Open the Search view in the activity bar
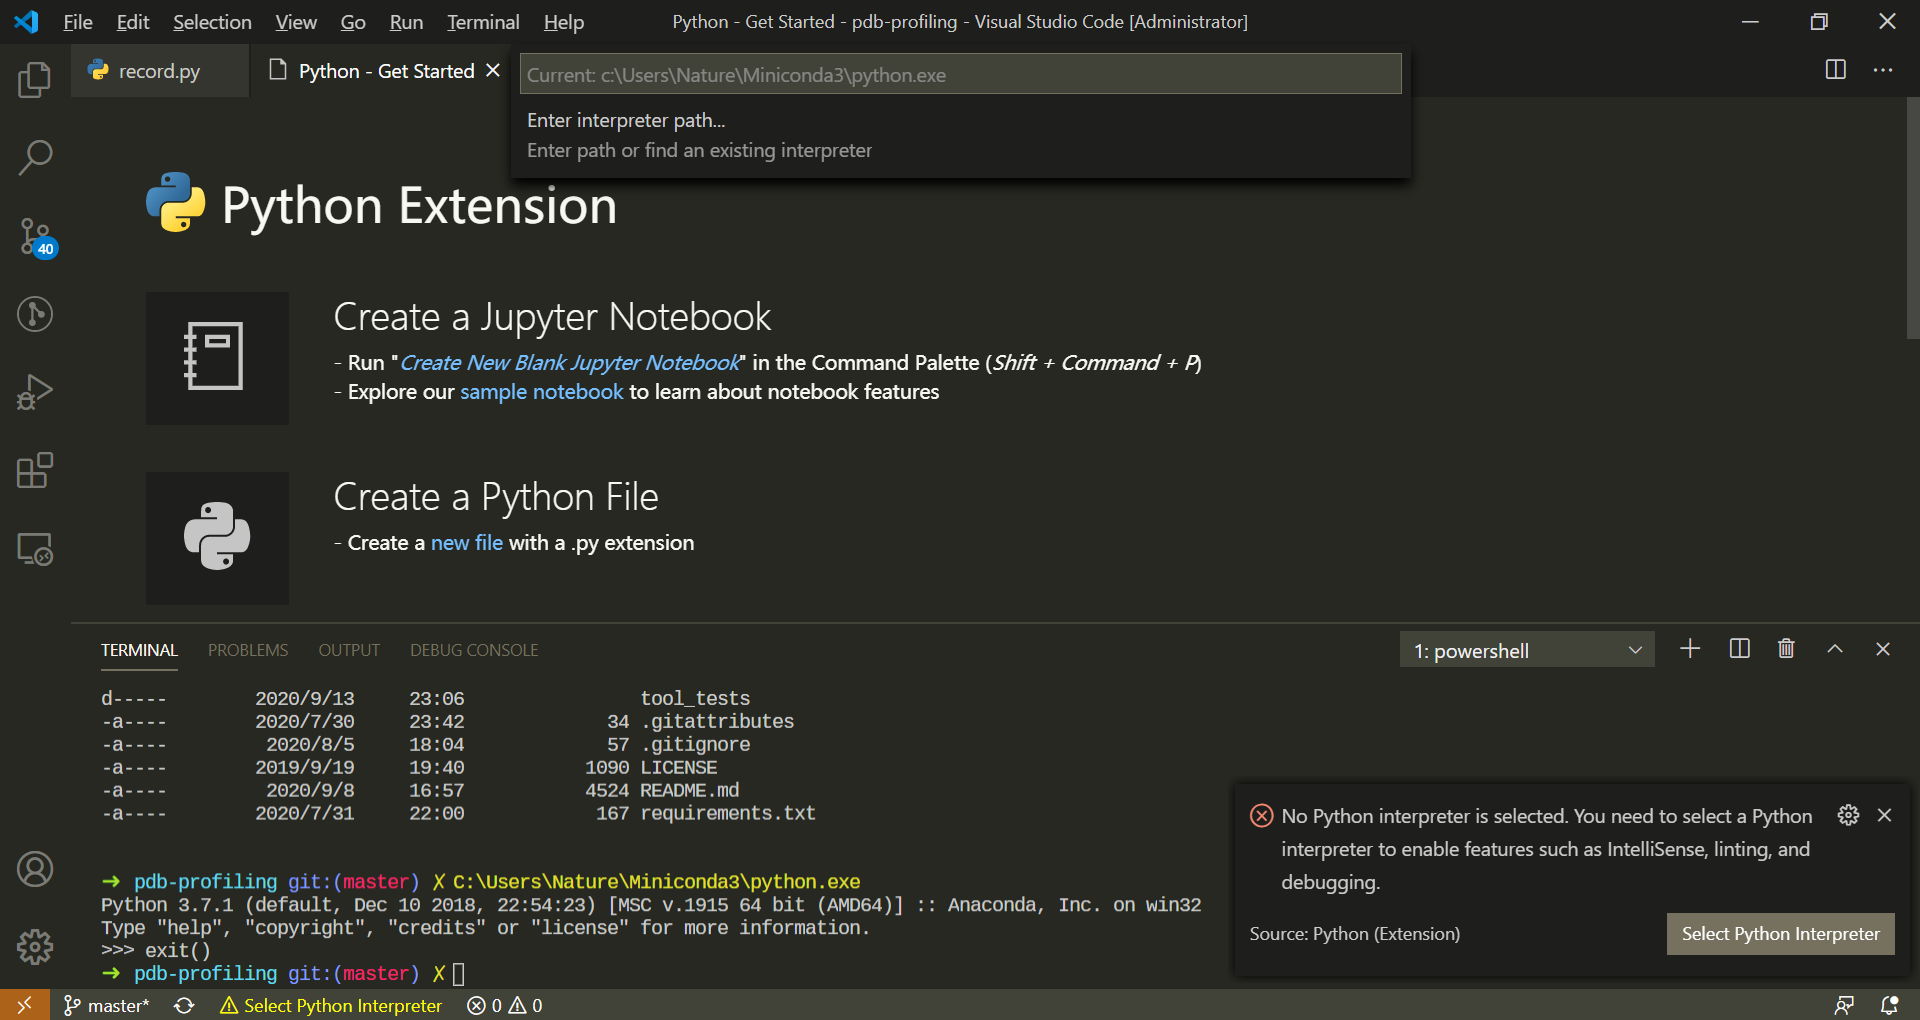The width and height of the screenshot is (1920, 1020). (x=35, y=157)
